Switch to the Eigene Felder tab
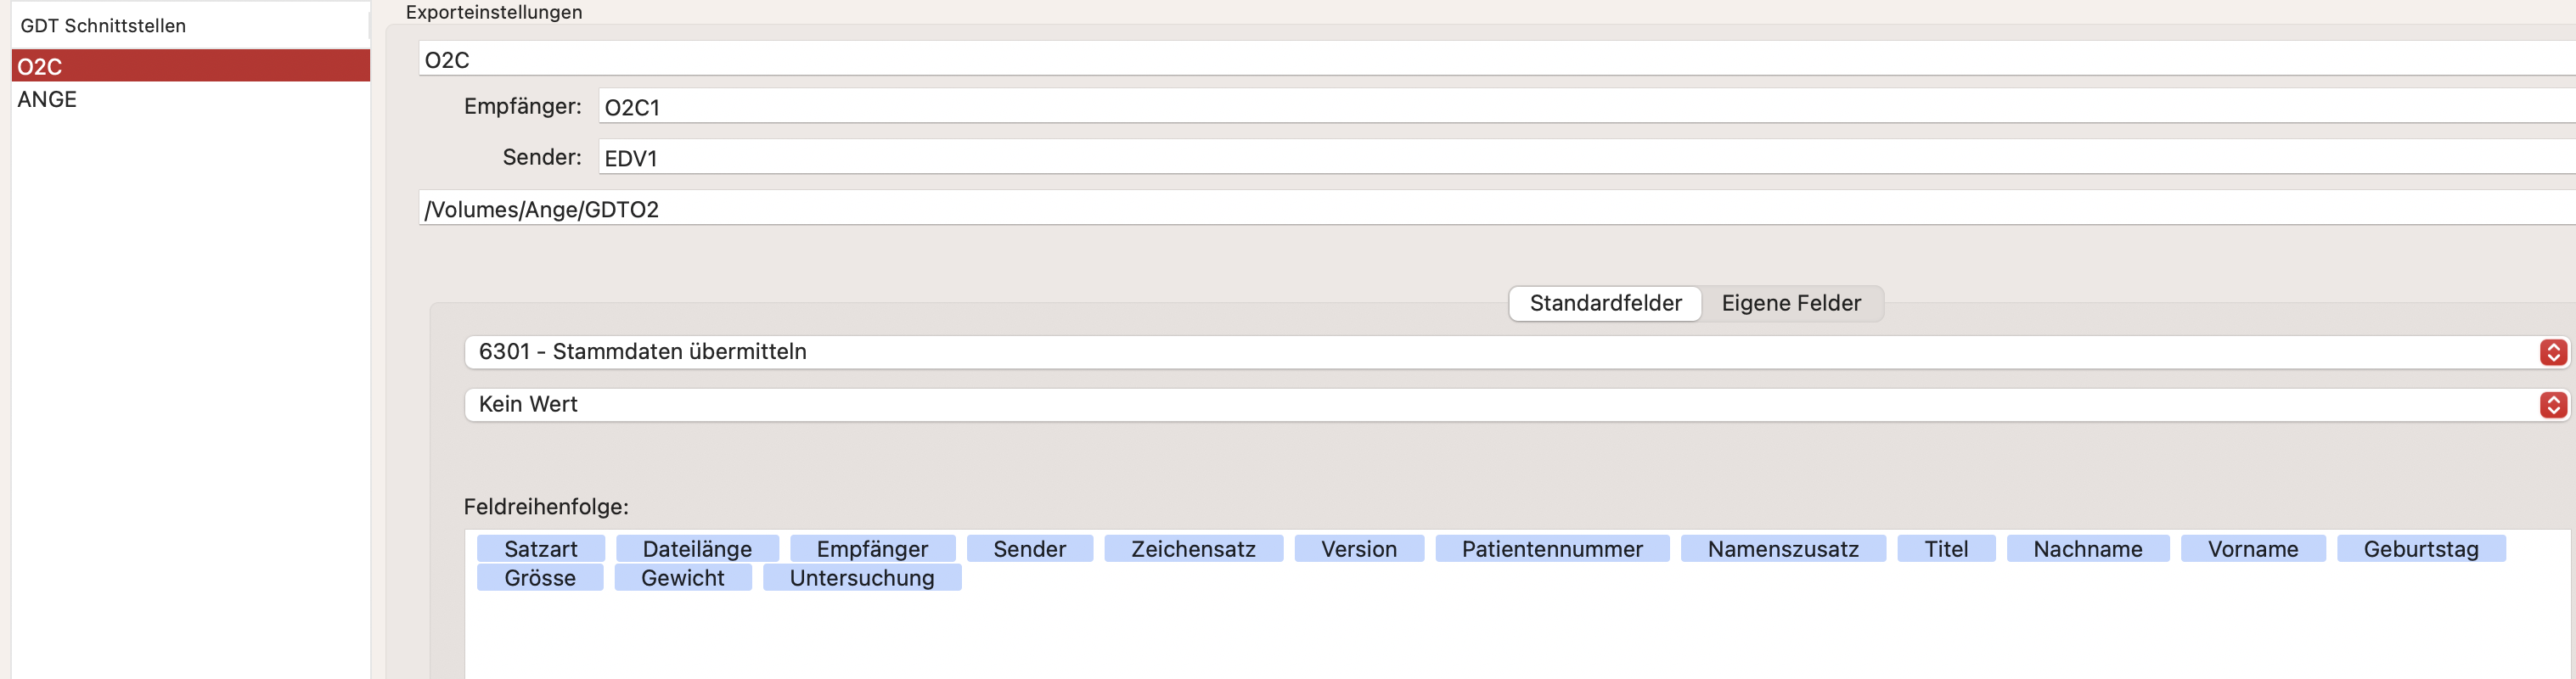The image size is (2576, 679). tap(1791, 303)
